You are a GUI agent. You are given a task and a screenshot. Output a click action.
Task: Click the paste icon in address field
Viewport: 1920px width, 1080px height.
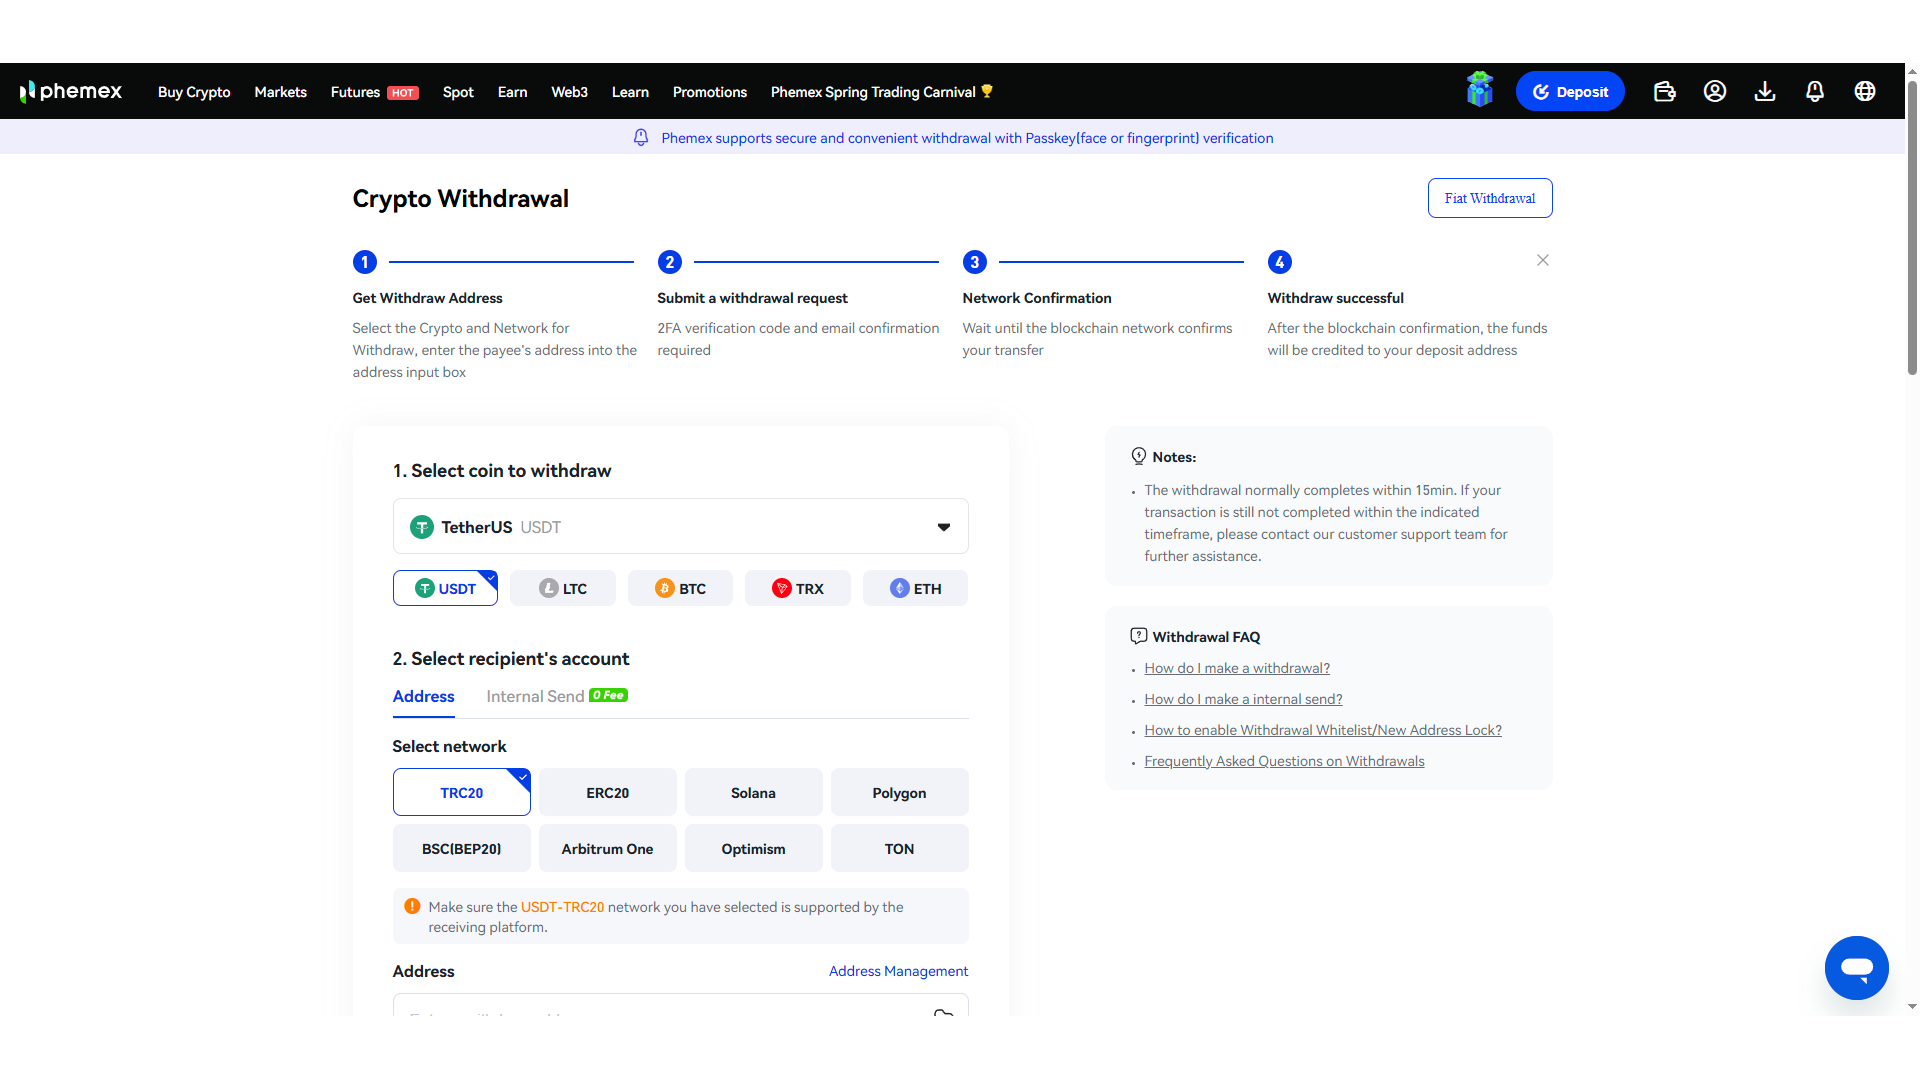(x=943, y=1012)
